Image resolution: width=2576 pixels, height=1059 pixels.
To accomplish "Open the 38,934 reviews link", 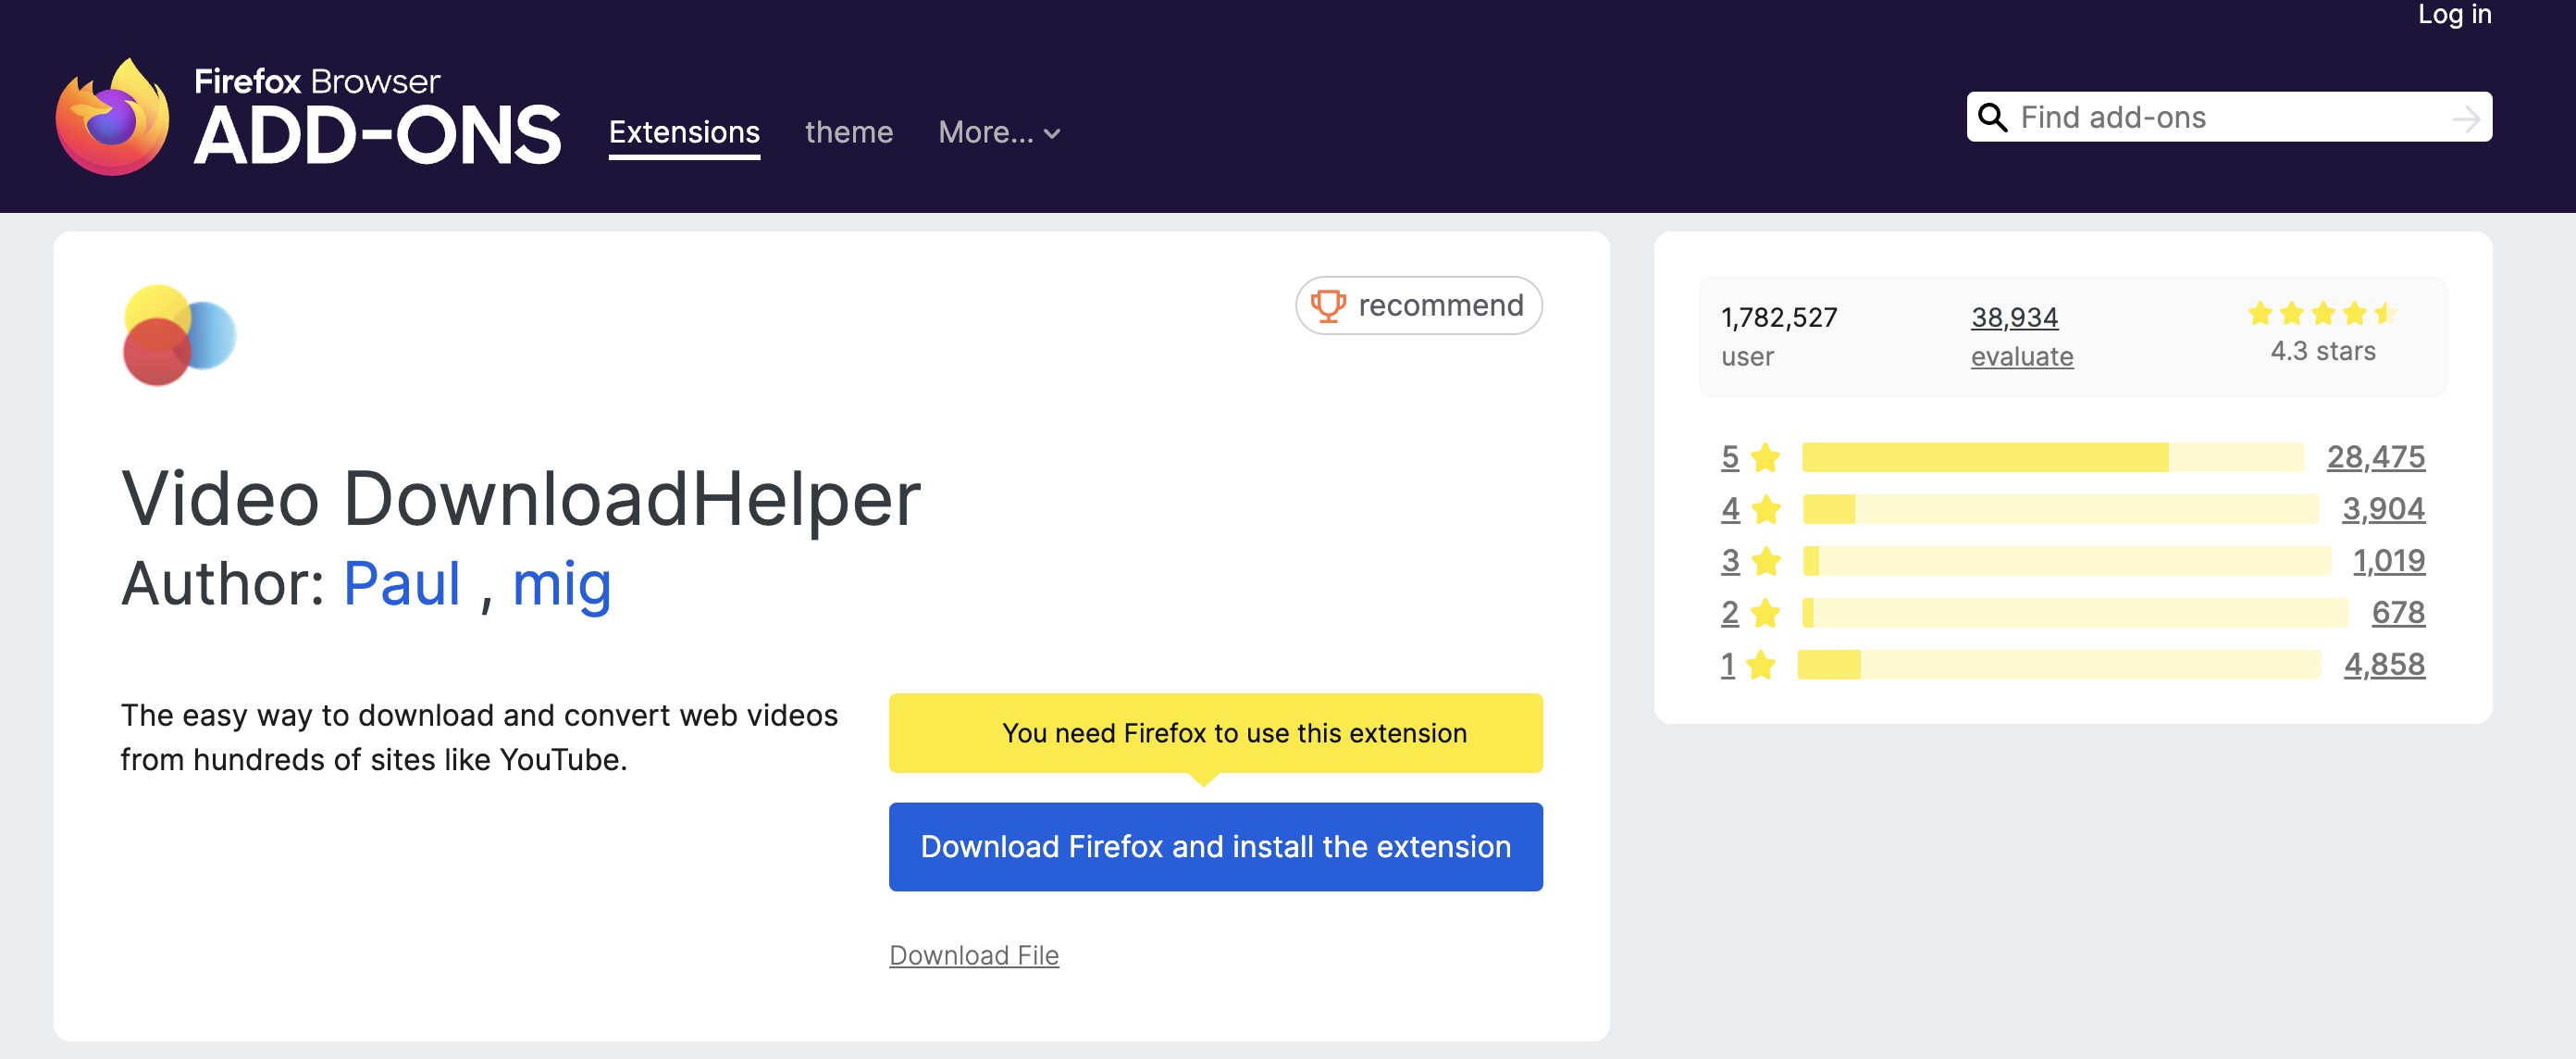I will click(x=2014, y=317).
